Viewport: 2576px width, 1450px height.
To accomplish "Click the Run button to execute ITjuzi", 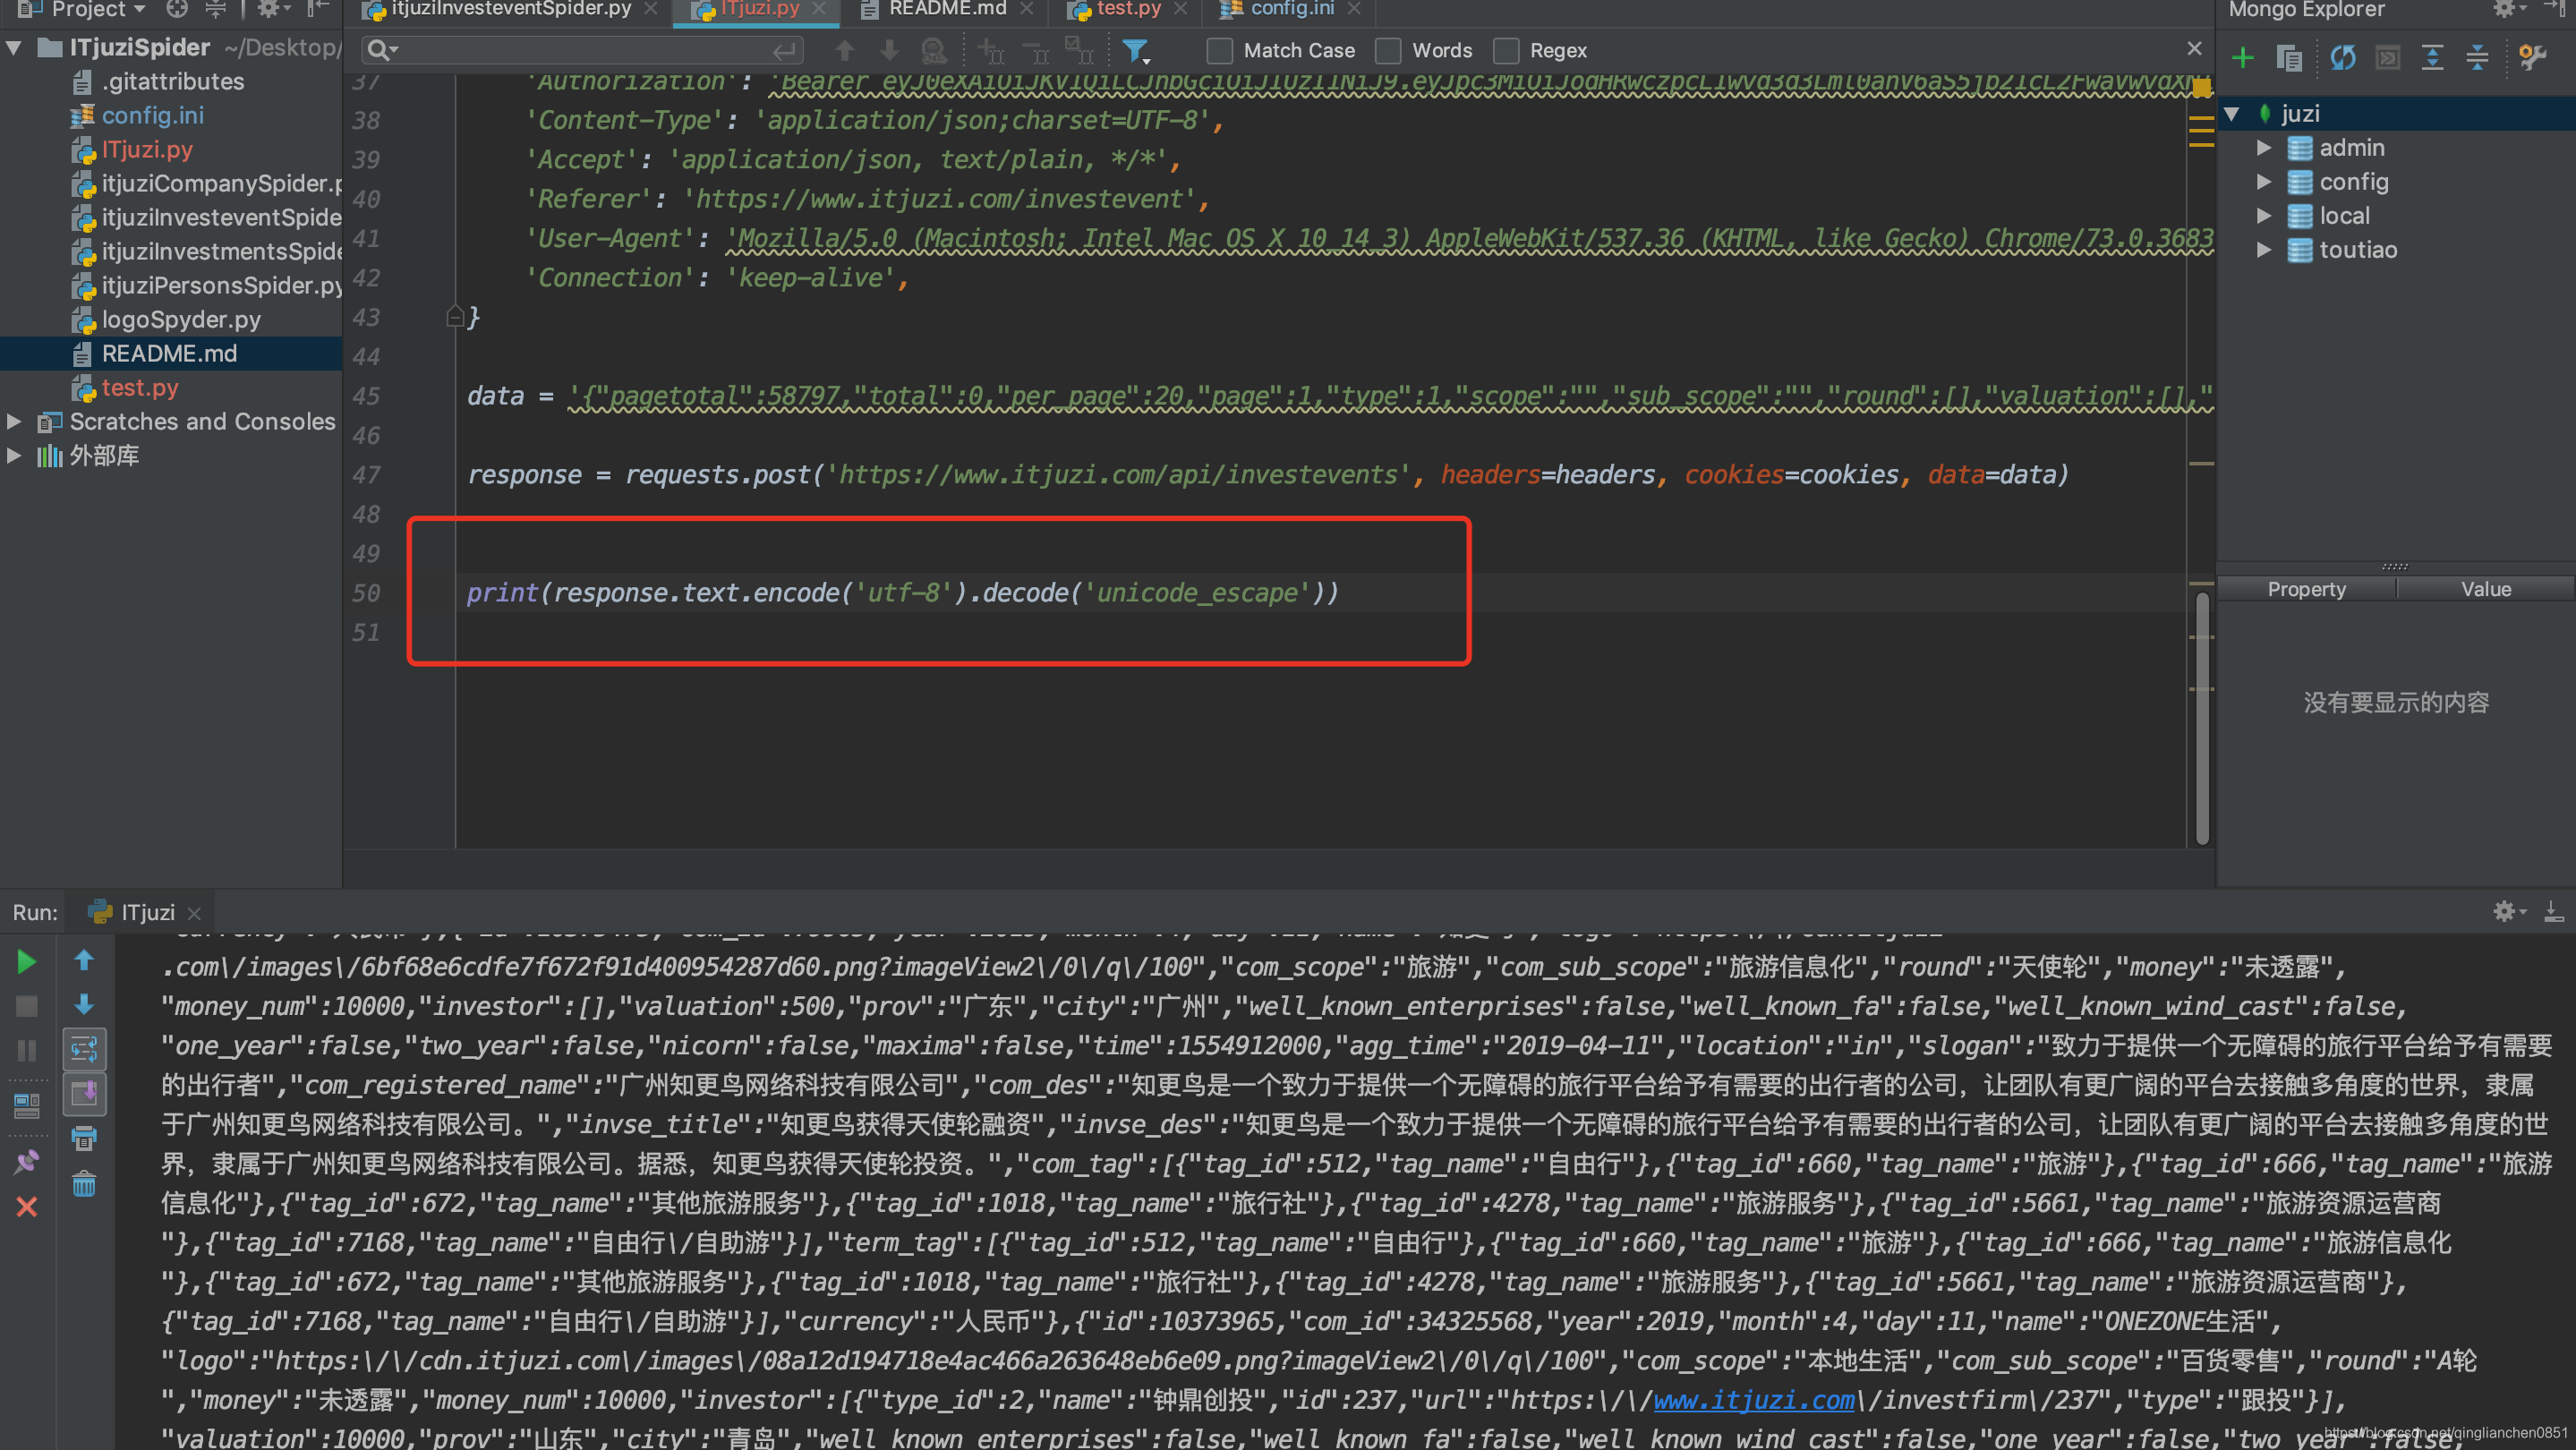I will tap(27, 962).
